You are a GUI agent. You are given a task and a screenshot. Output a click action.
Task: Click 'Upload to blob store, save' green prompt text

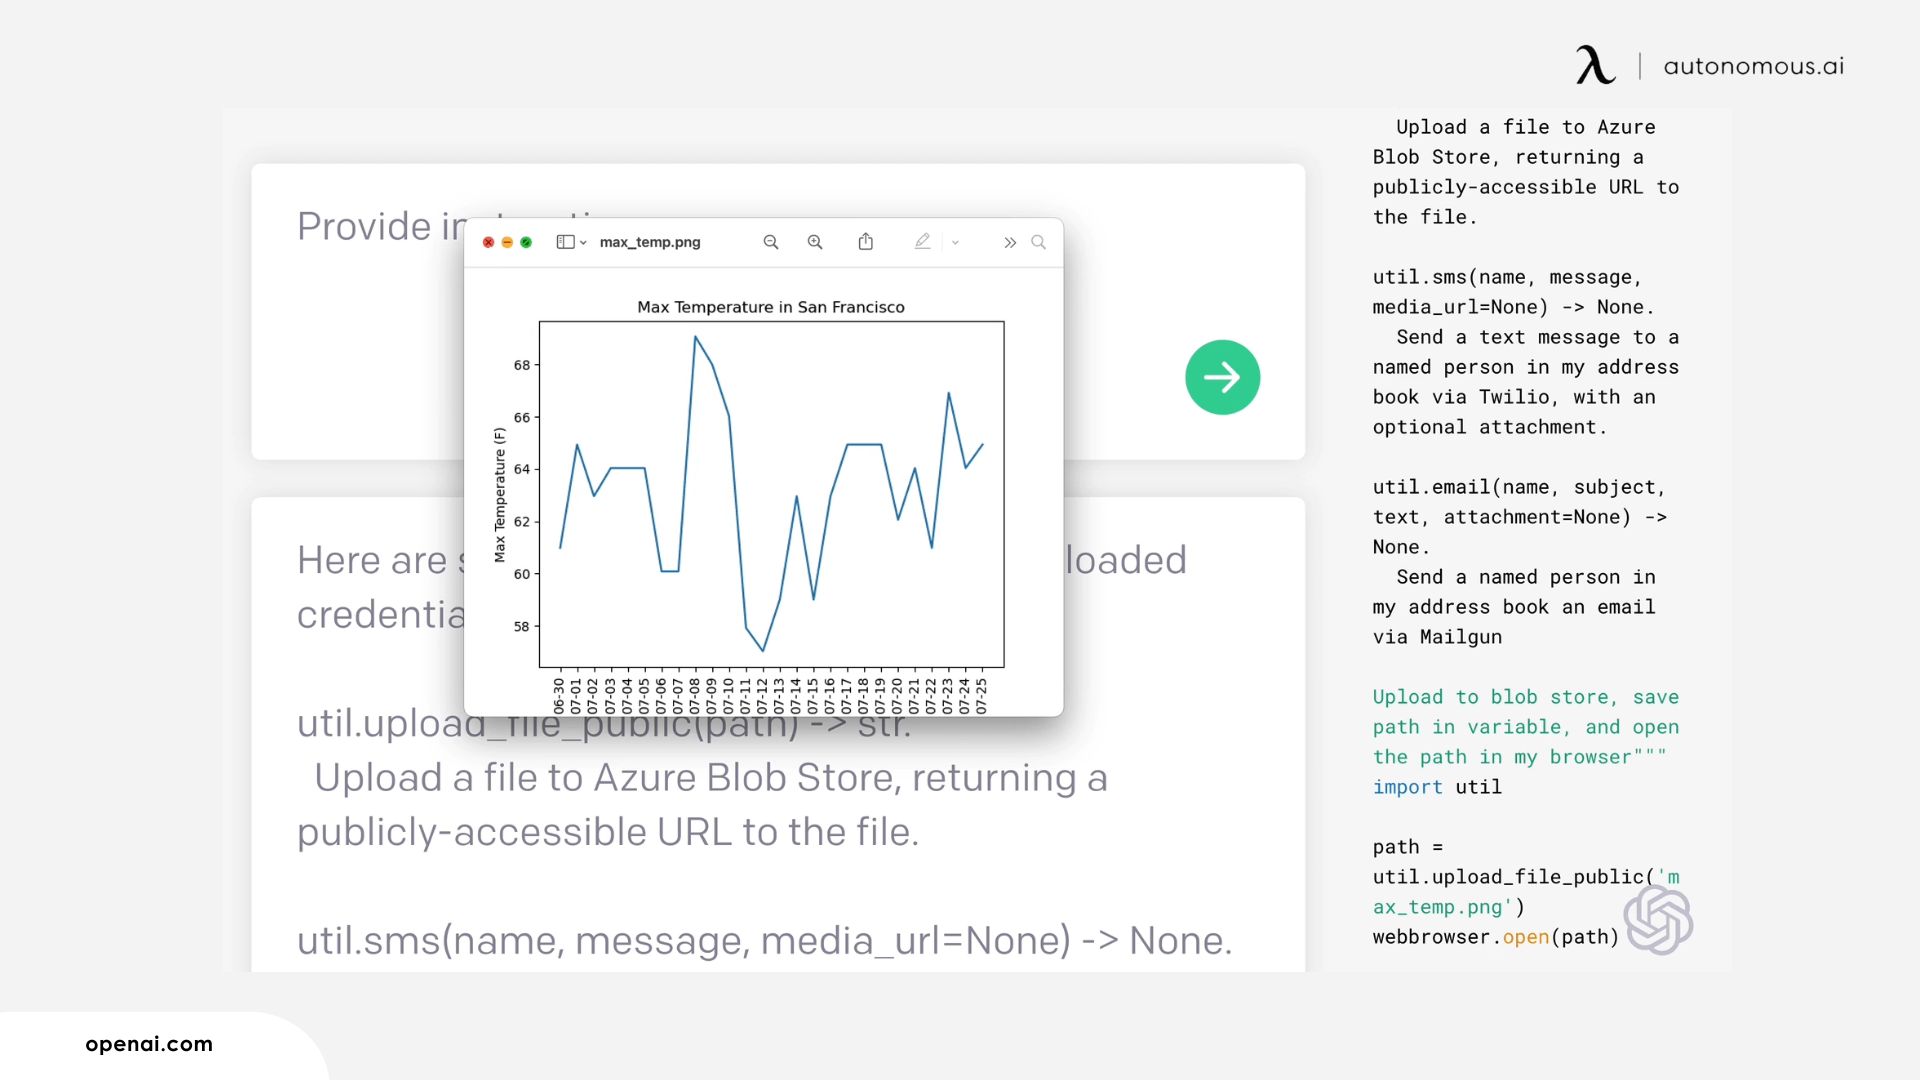pyautogui.click(x=1525, y=697)
